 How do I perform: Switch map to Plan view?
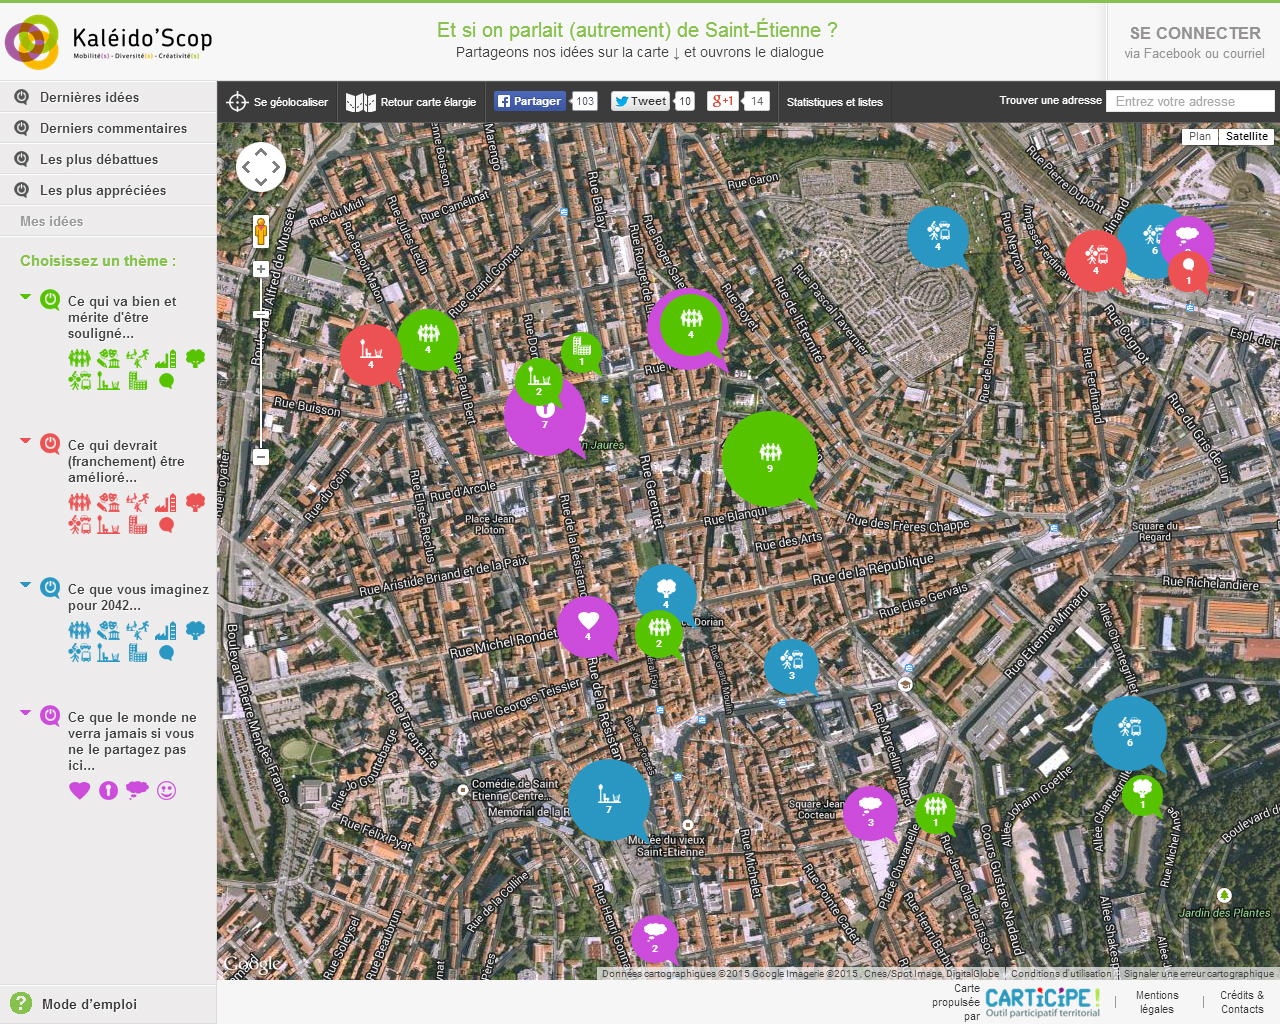point(1200,136)
